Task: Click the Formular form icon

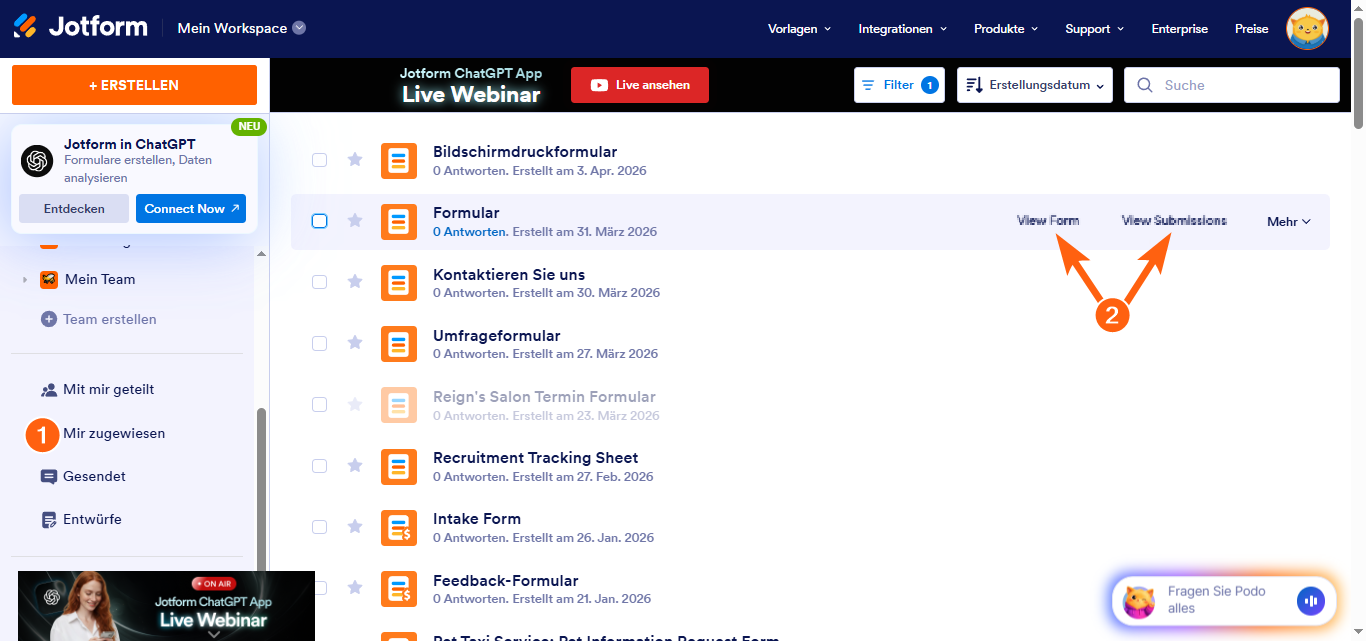Action: (x=399, y=222)
